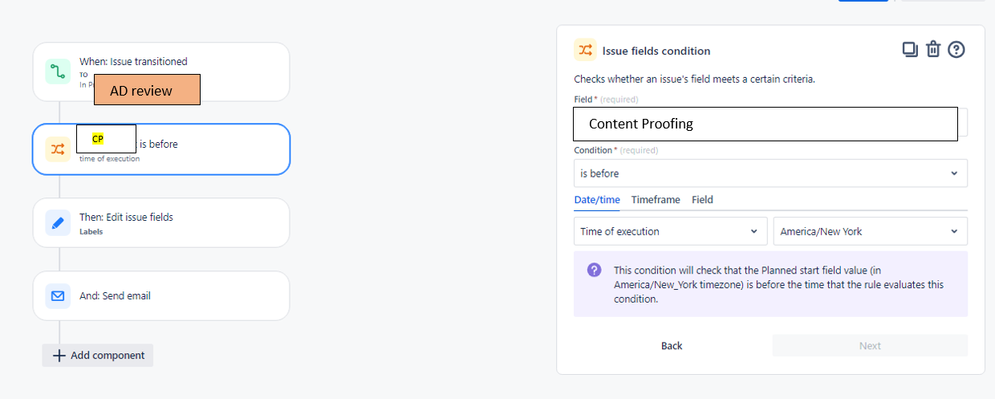Expand the 'is before' condition dropdown

pos(770,173)
